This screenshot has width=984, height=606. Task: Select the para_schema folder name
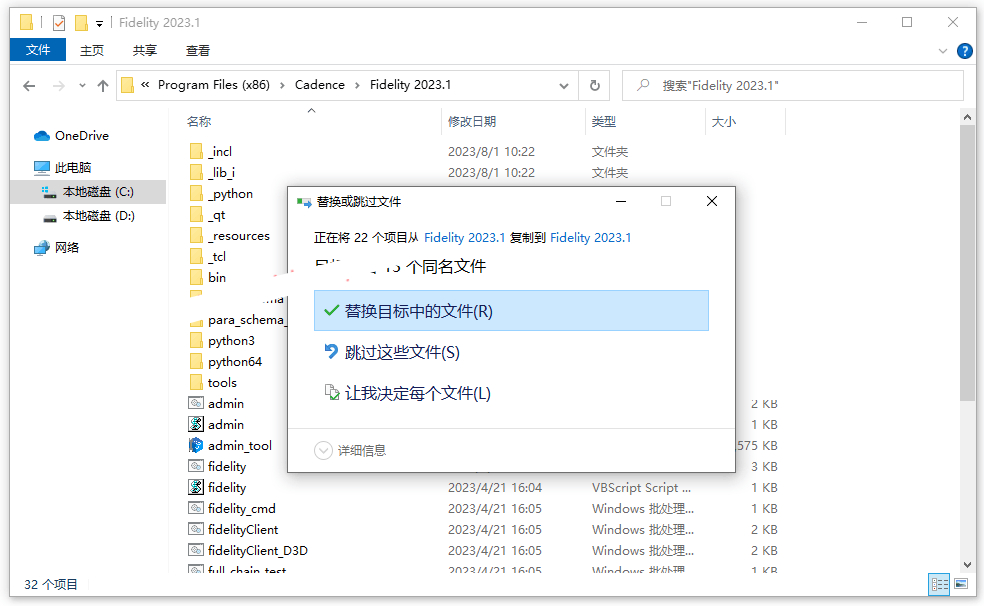point(247,320)
